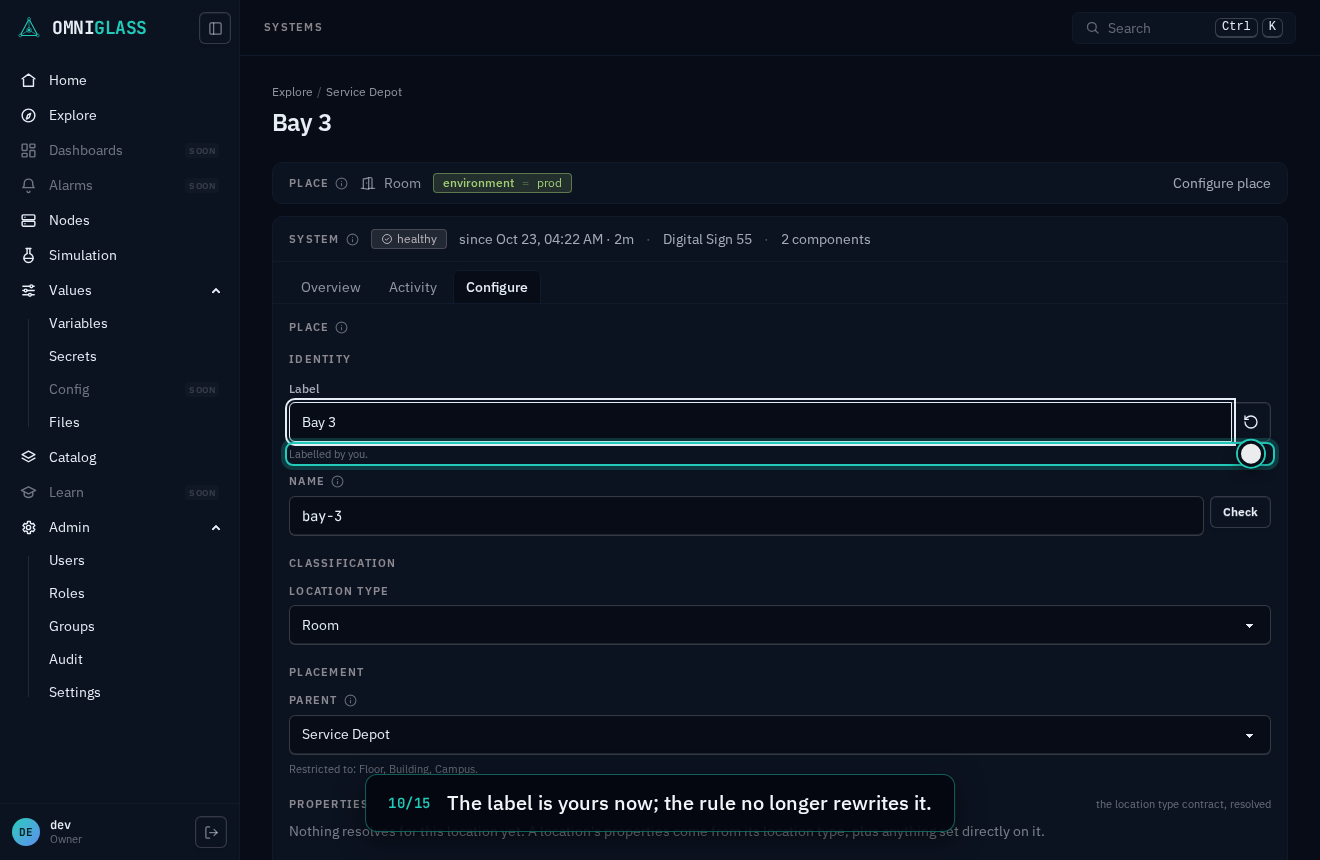Open Groups under Admin
The image size is (1320, 860).
(x=72, y=626)
